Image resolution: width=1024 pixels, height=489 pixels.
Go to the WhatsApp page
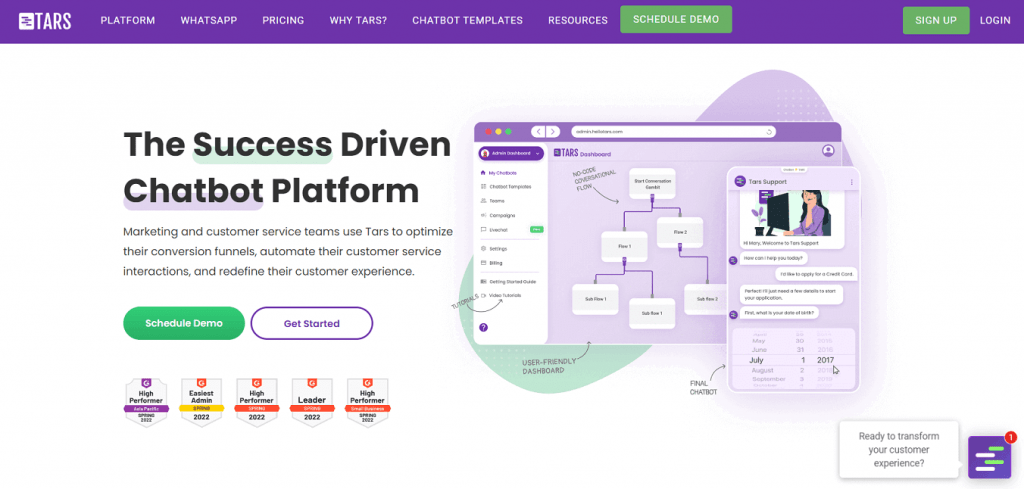point(209,20)
